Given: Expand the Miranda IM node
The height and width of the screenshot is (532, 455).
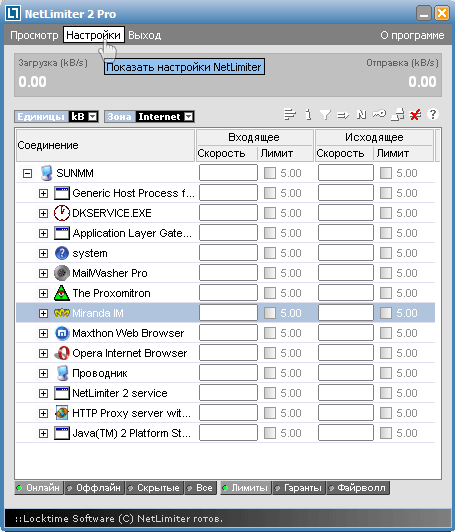Looking at the screenshot, I should [x=43, y=313].
